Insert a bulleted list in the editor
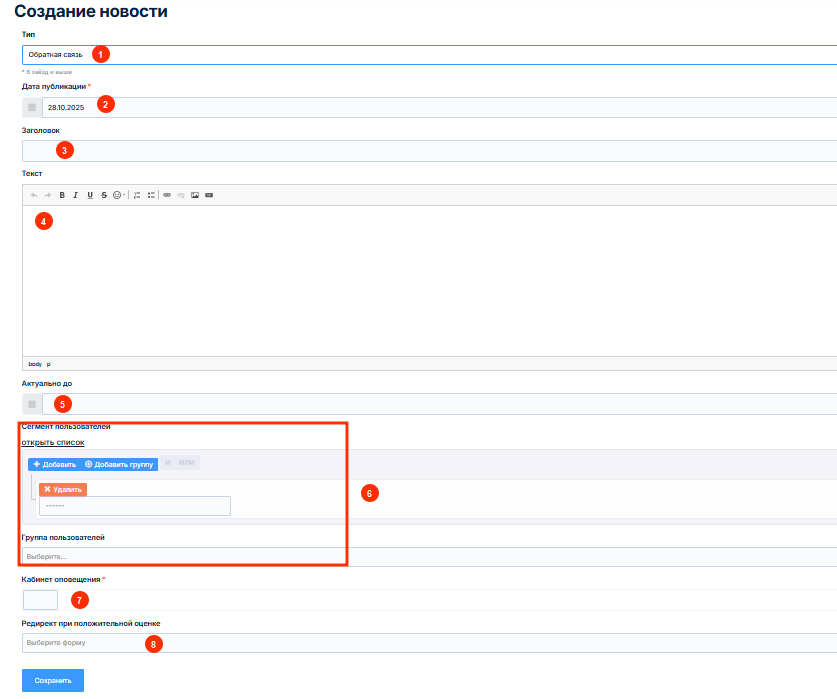Viewport: 837px width, 699px height. click(151, 195)
